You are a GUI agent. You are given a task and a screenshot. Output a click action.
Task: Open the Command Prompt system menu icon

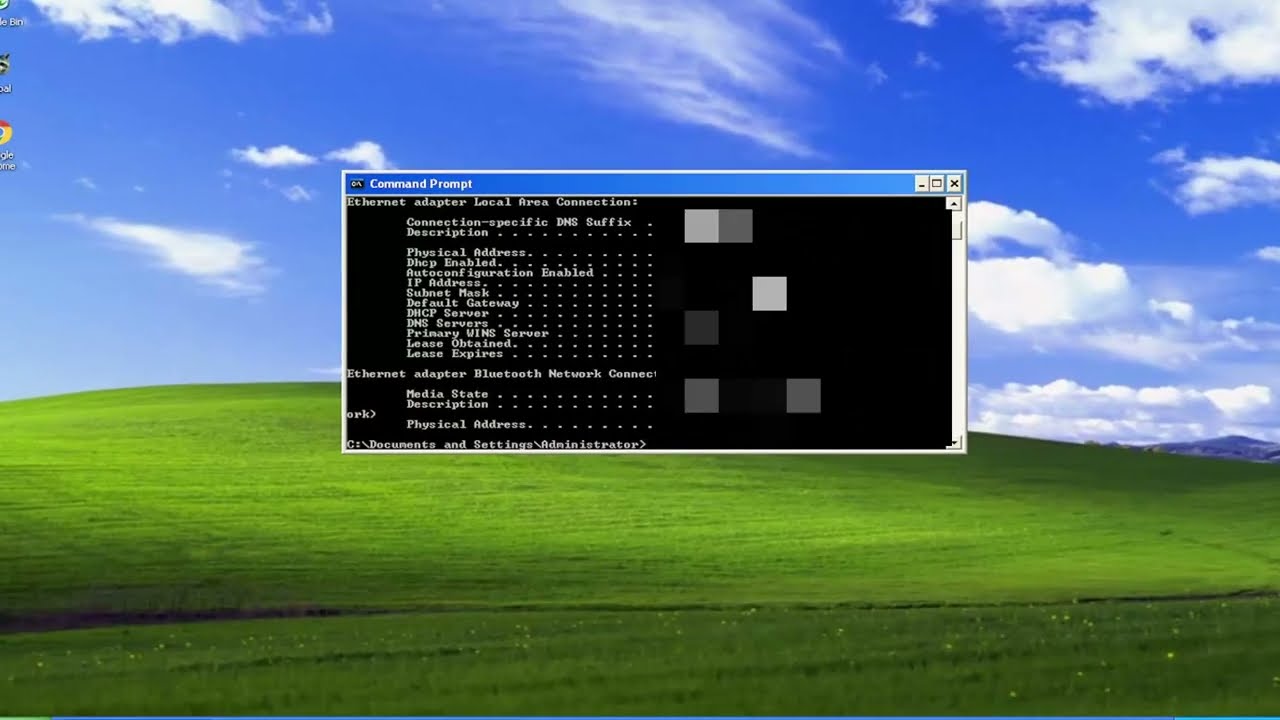[356, 184]
